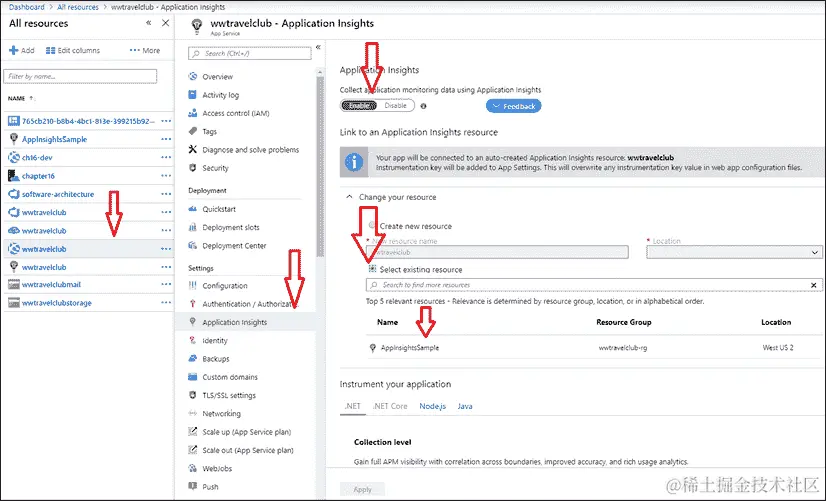Open the software-architecture resource
The height and width of the screenshot is (501, 826).
58,194
